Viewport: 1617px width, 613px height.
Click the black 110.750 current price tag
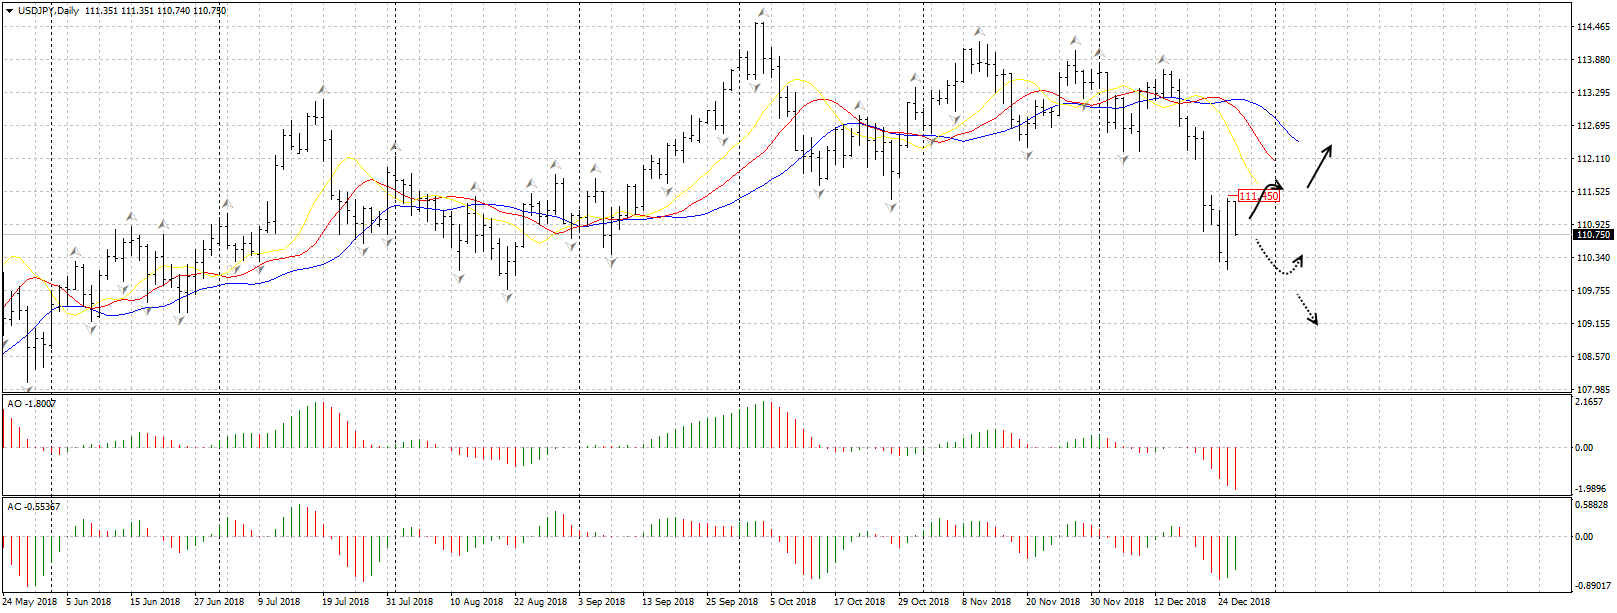click(1593, 235)
